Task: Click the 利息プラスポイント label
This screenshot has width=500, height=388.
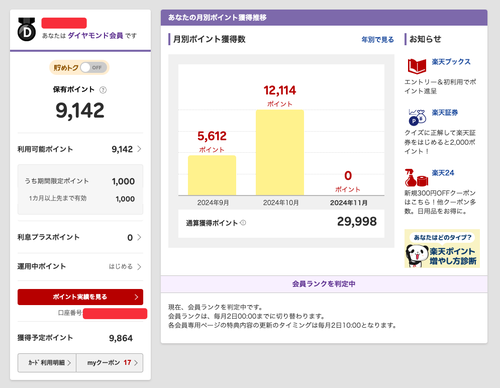Action: click(x=48, y=237)
